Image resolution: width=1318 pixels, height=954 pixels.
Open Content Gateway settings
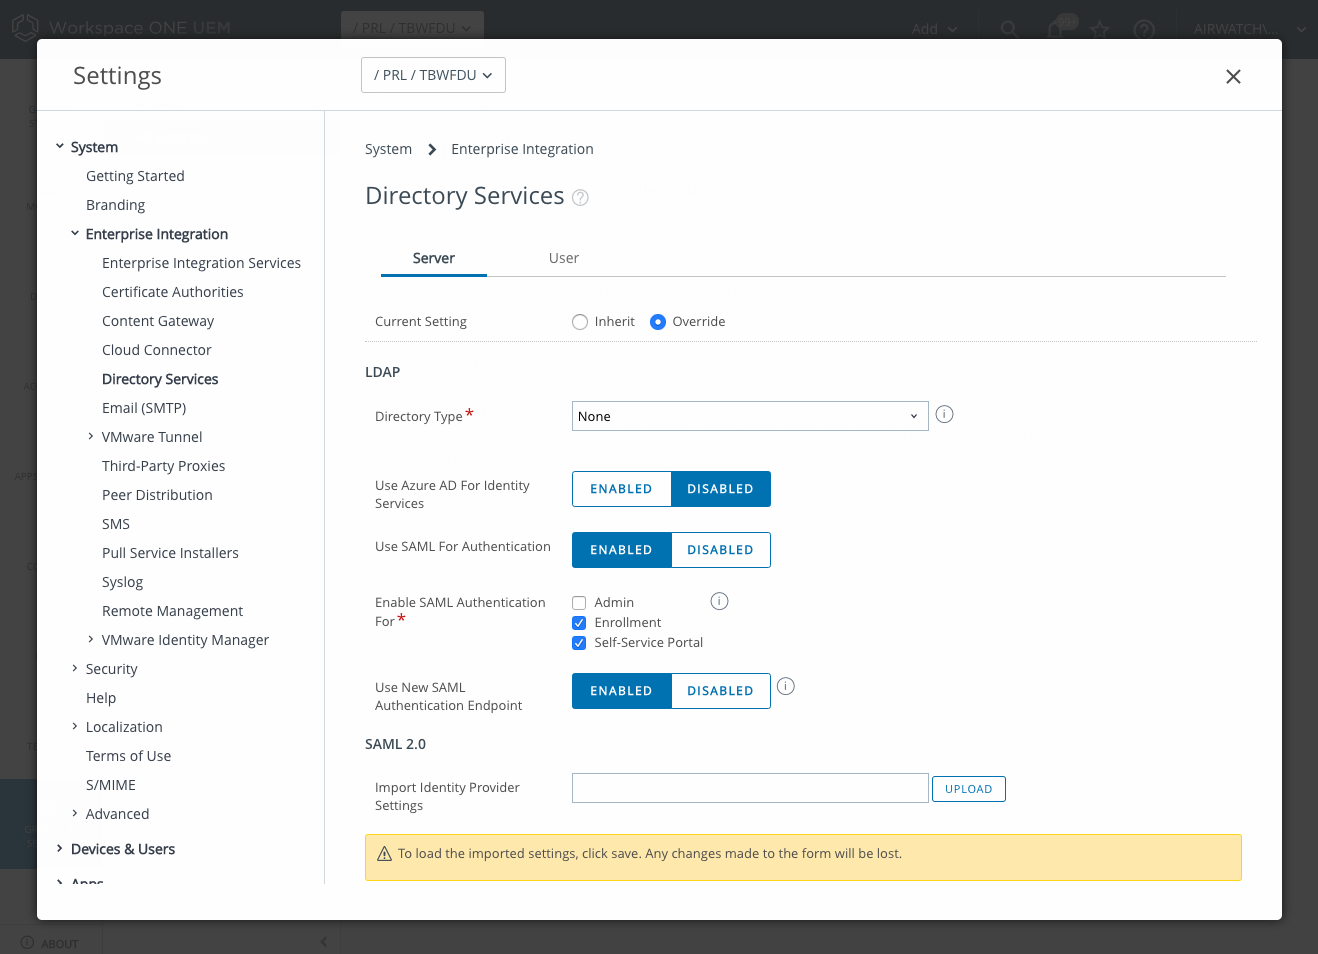158,321
